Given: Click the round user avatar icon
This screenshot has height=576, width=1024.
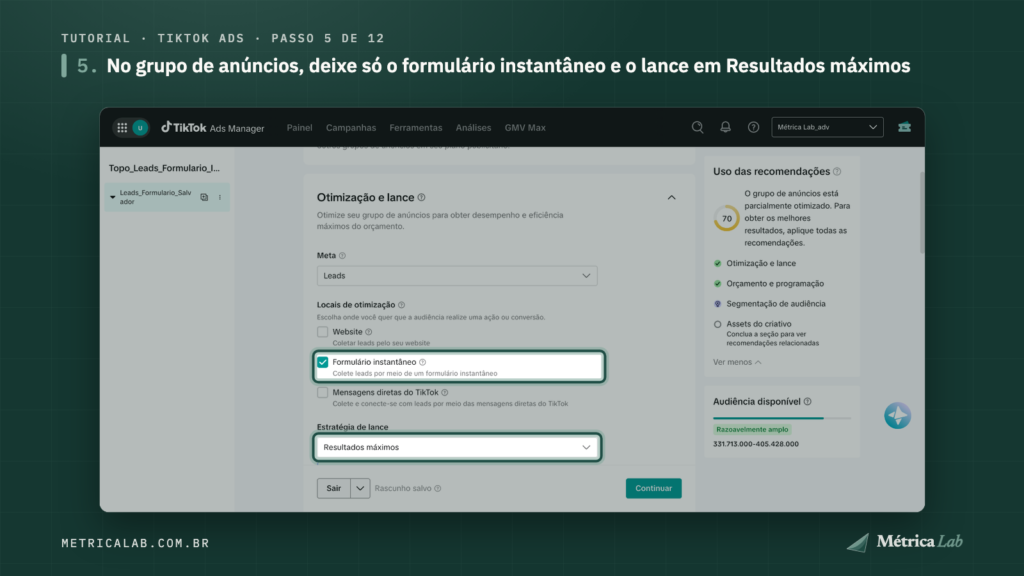Looking at the screenshot, I should (x=140, y=128).
